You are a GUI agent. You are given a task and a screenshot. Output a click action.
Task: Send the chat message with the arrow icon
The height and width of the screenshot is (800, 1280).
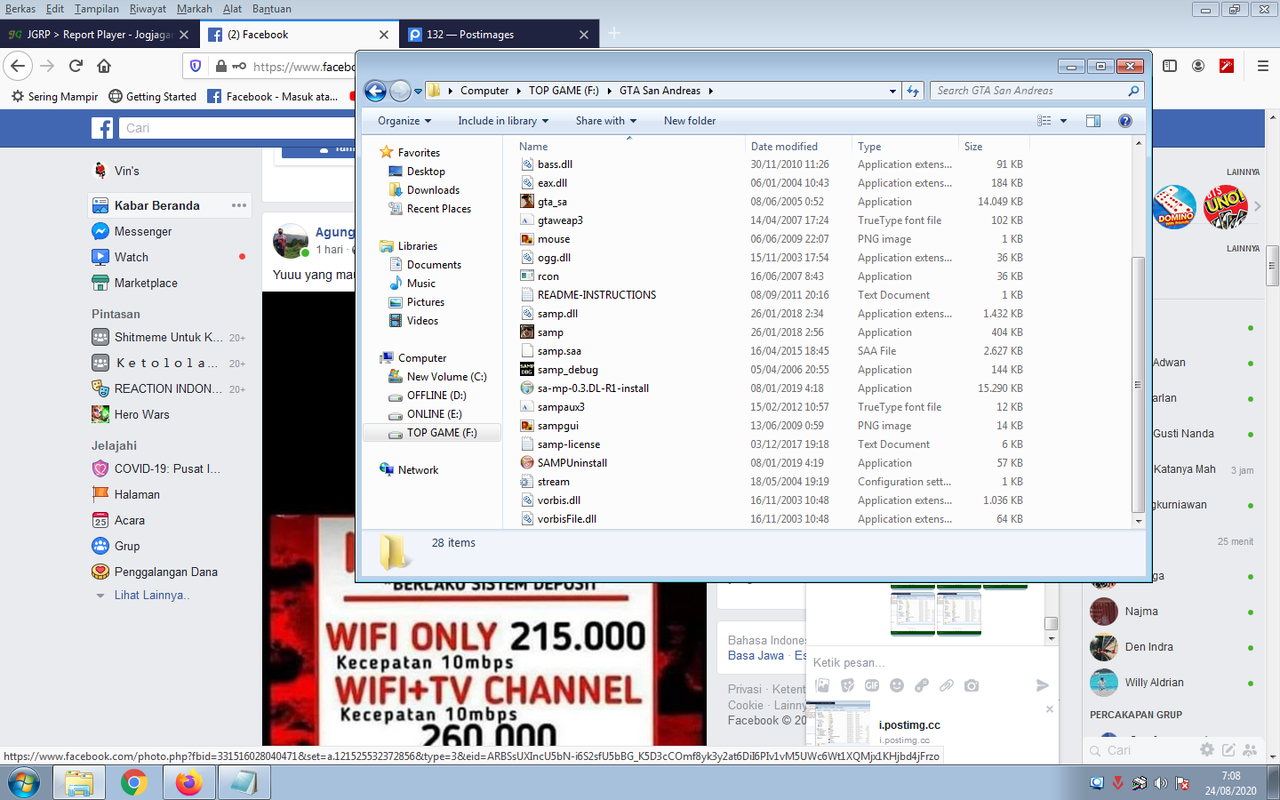pyautogui.click(x=1042, y=686)
